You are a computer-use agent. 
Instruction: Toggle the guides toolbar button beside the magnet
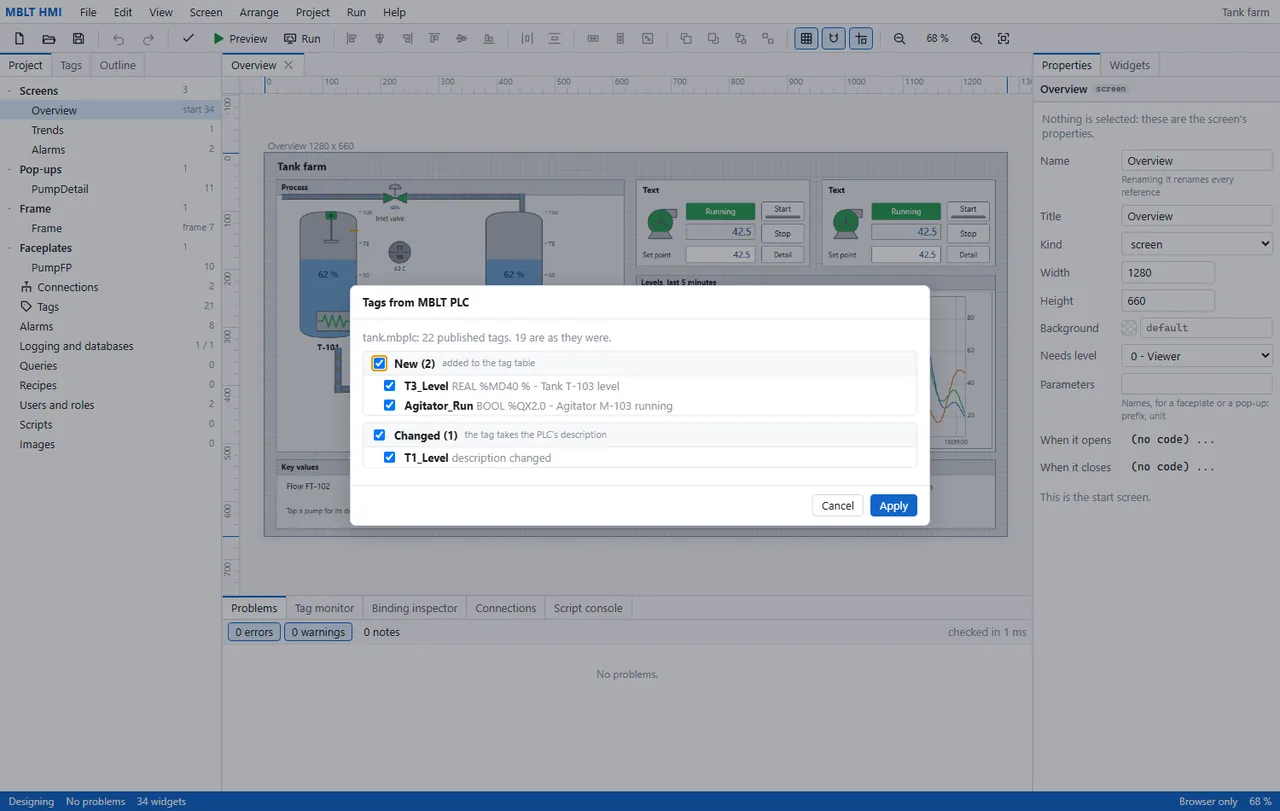click(x=861, y=39)
